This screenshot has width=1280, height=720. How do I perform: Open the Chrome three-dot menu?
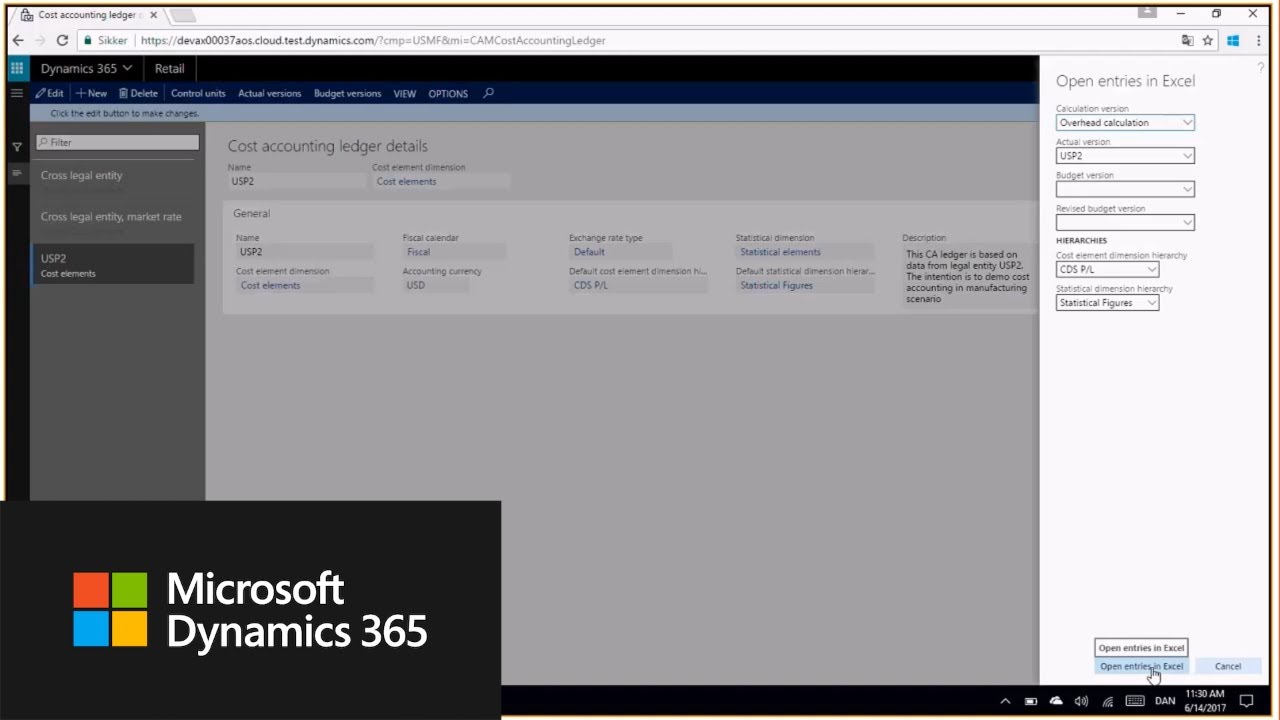(x=1257, y=40)
